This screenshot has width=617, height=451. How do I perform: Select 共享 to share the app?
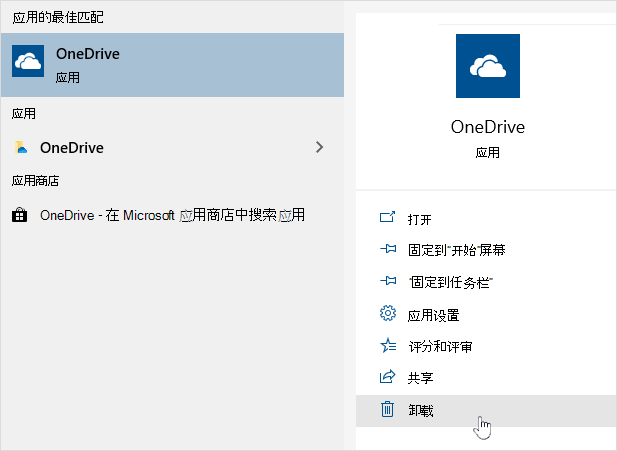[x=486, y=378]
